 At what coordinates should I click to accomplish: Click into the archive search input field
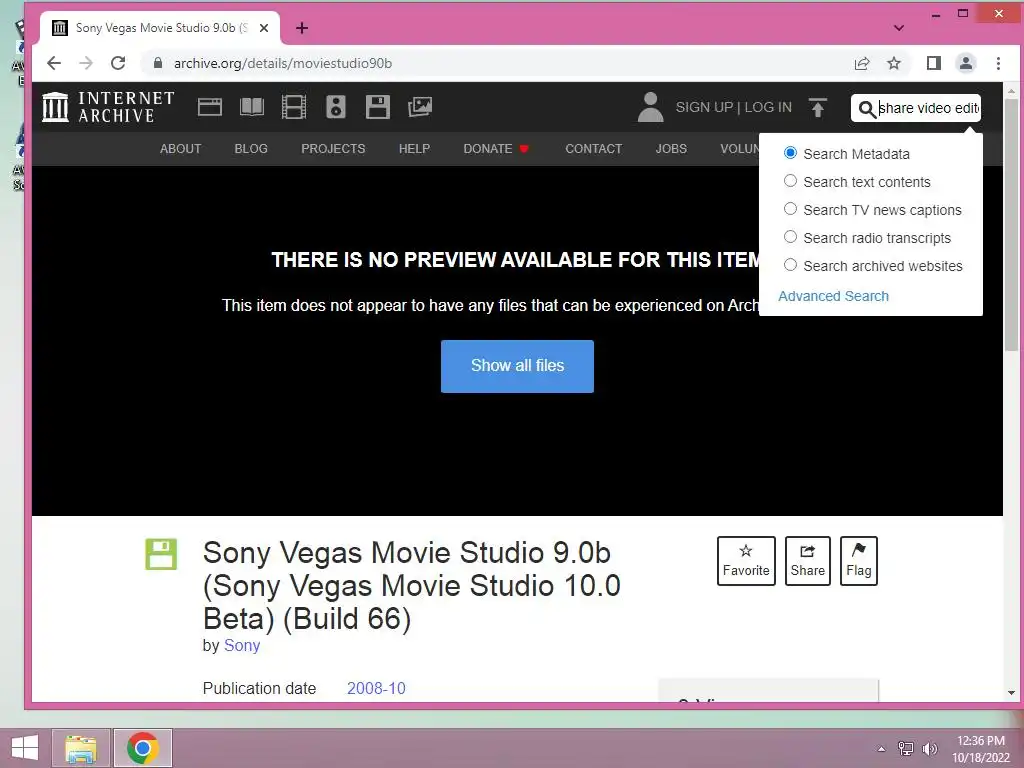tap(928, 108)
